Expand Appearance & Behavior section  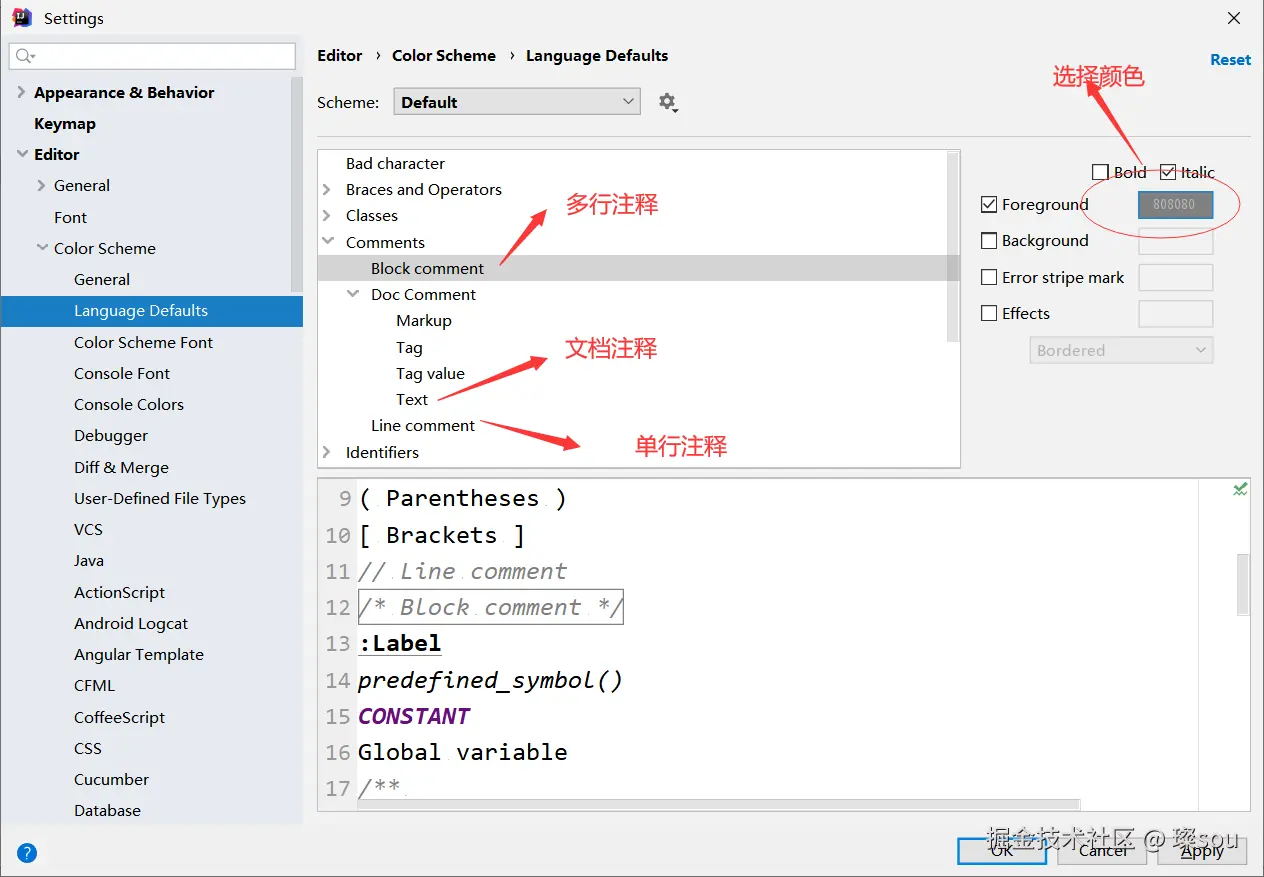click(22, 92)
